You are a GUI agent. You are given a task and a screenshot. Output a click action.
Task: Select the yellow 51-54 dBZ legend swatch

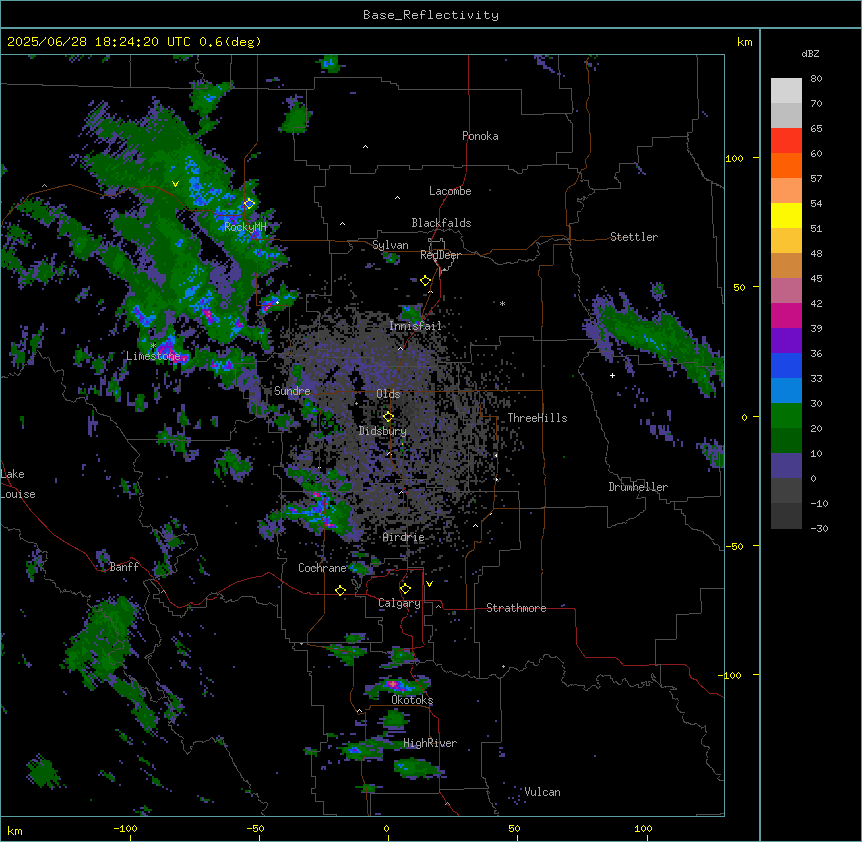pos(786,215)
